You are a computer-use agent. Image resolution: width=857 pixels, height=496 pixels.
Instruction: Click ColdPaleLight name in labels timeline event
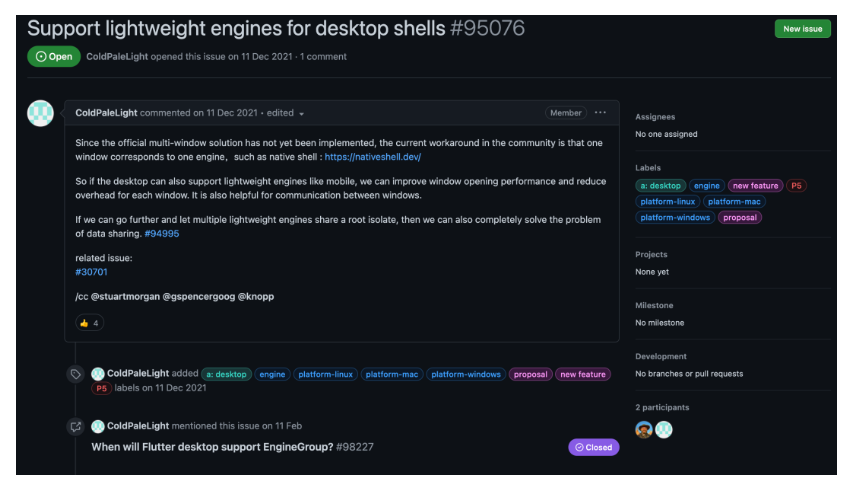138,373
